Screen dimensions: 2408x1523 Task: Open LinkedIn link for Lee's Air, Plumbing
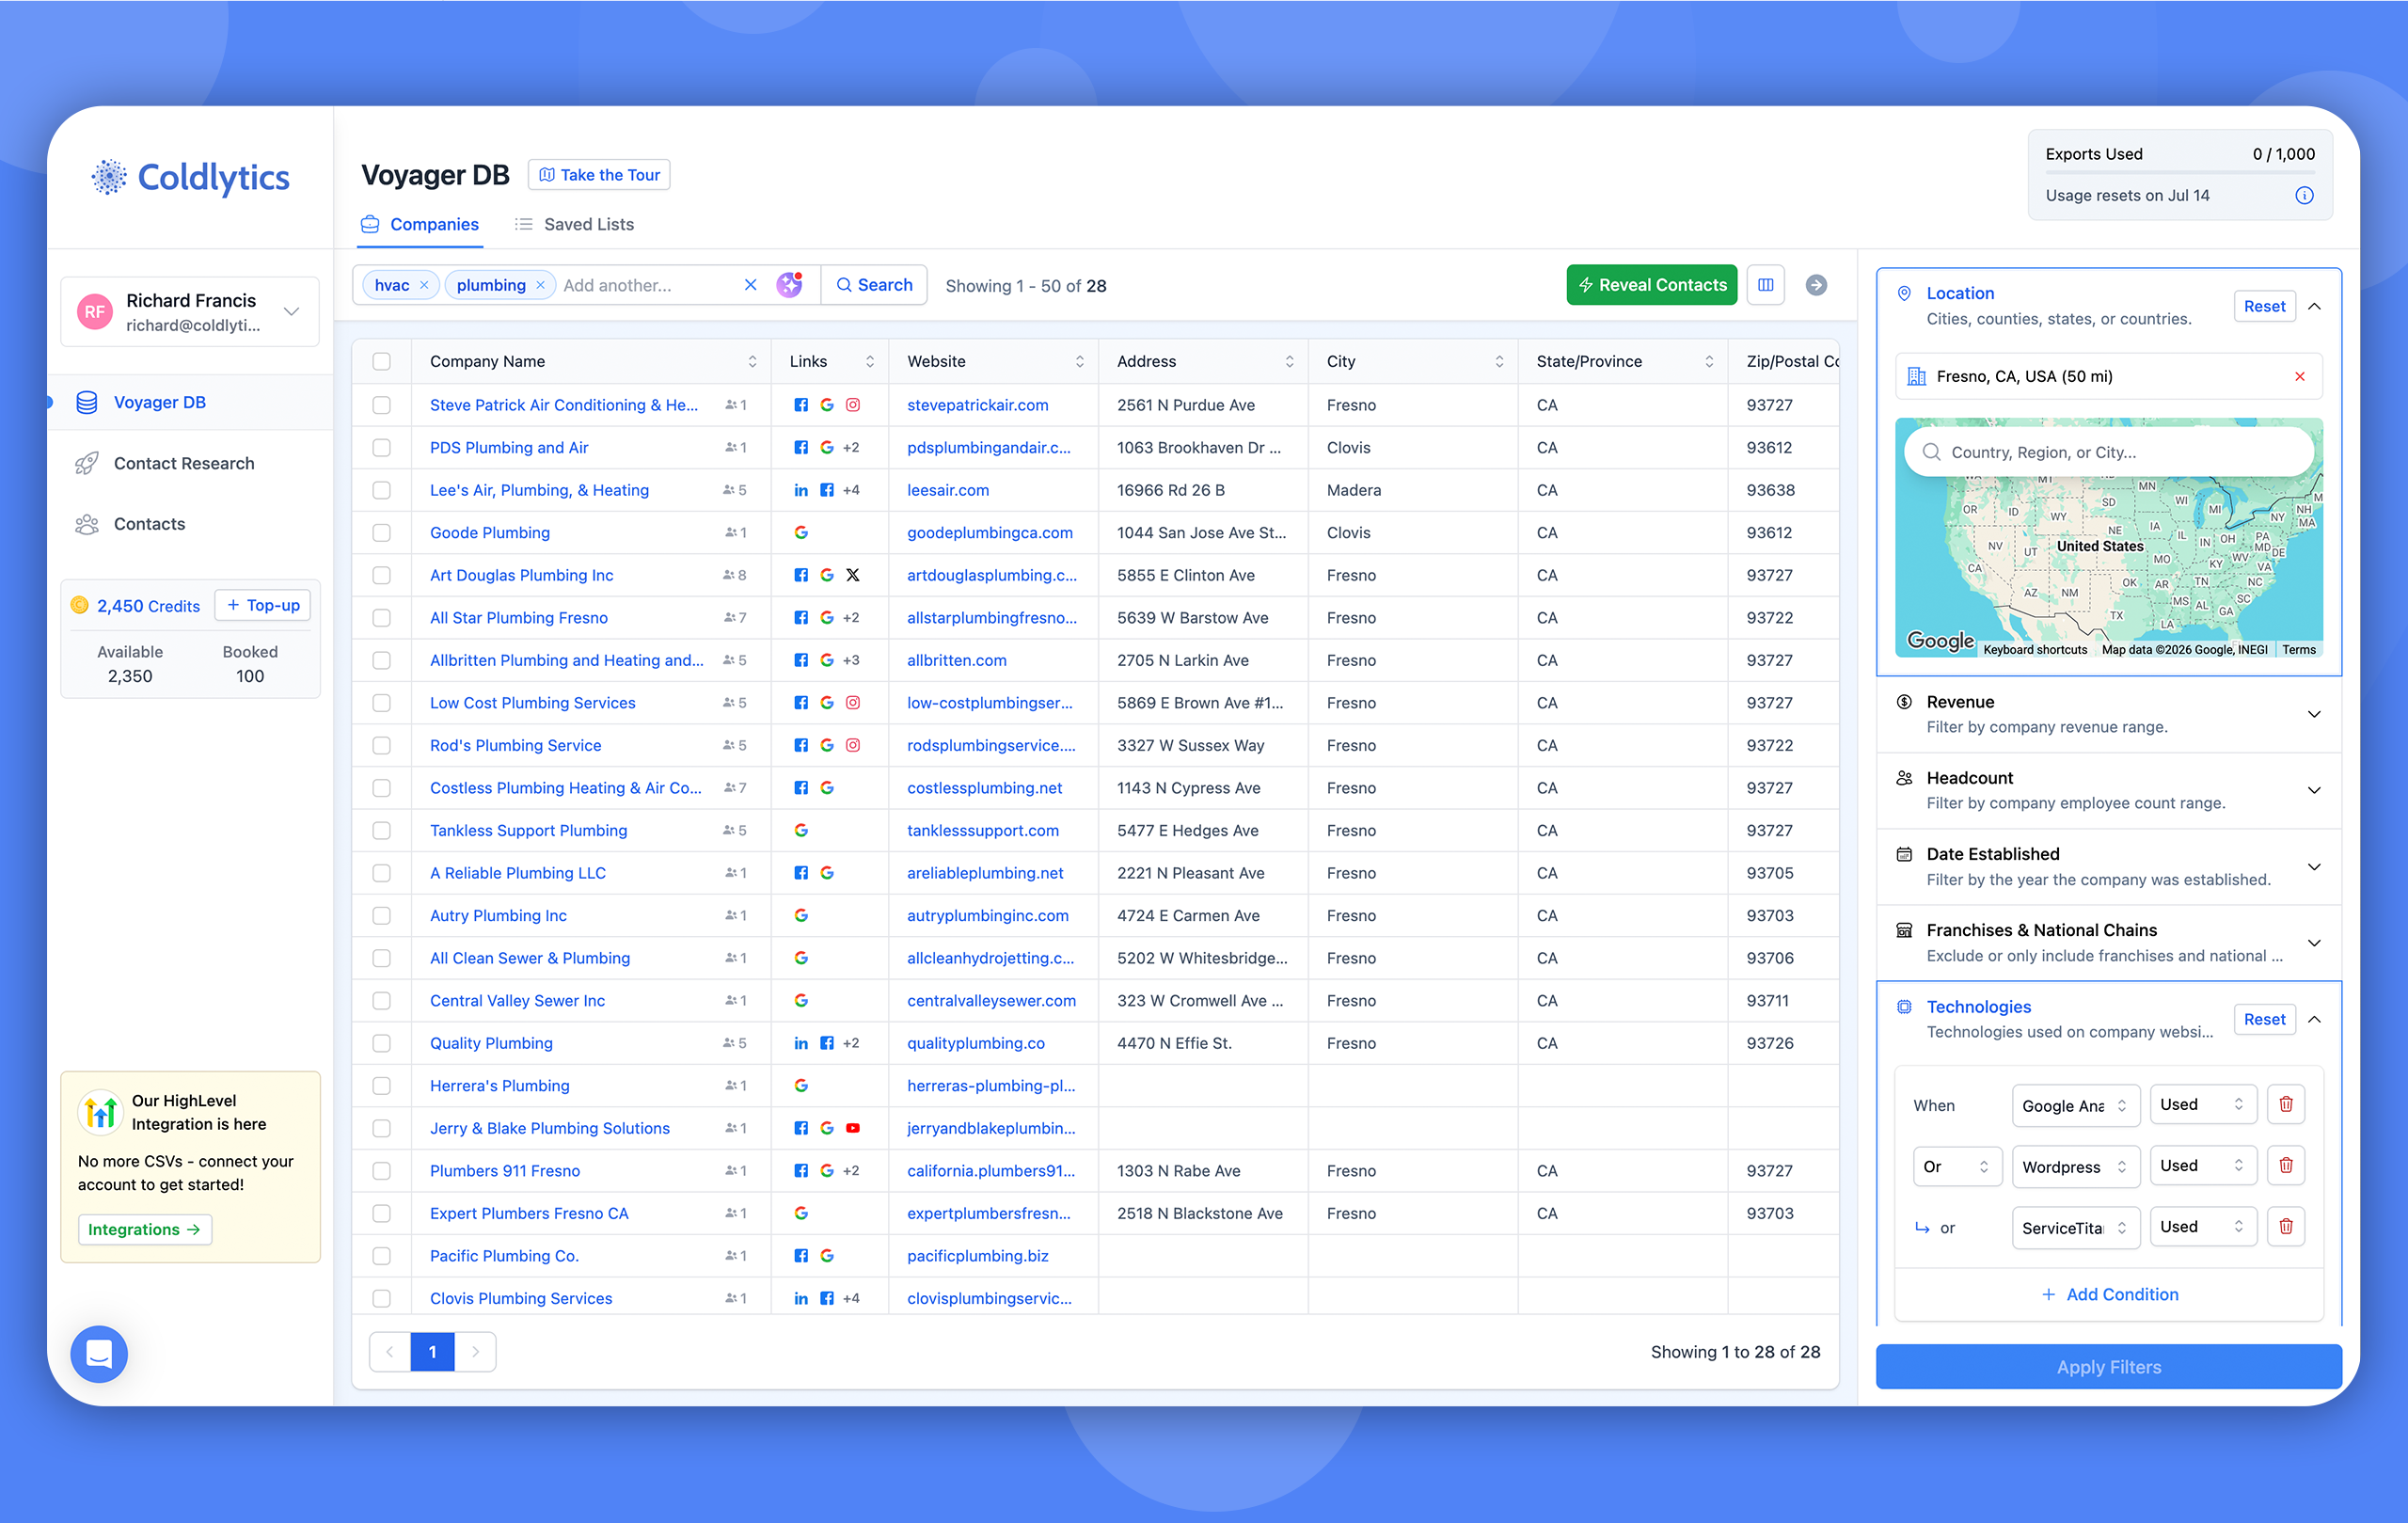(801, 490)
